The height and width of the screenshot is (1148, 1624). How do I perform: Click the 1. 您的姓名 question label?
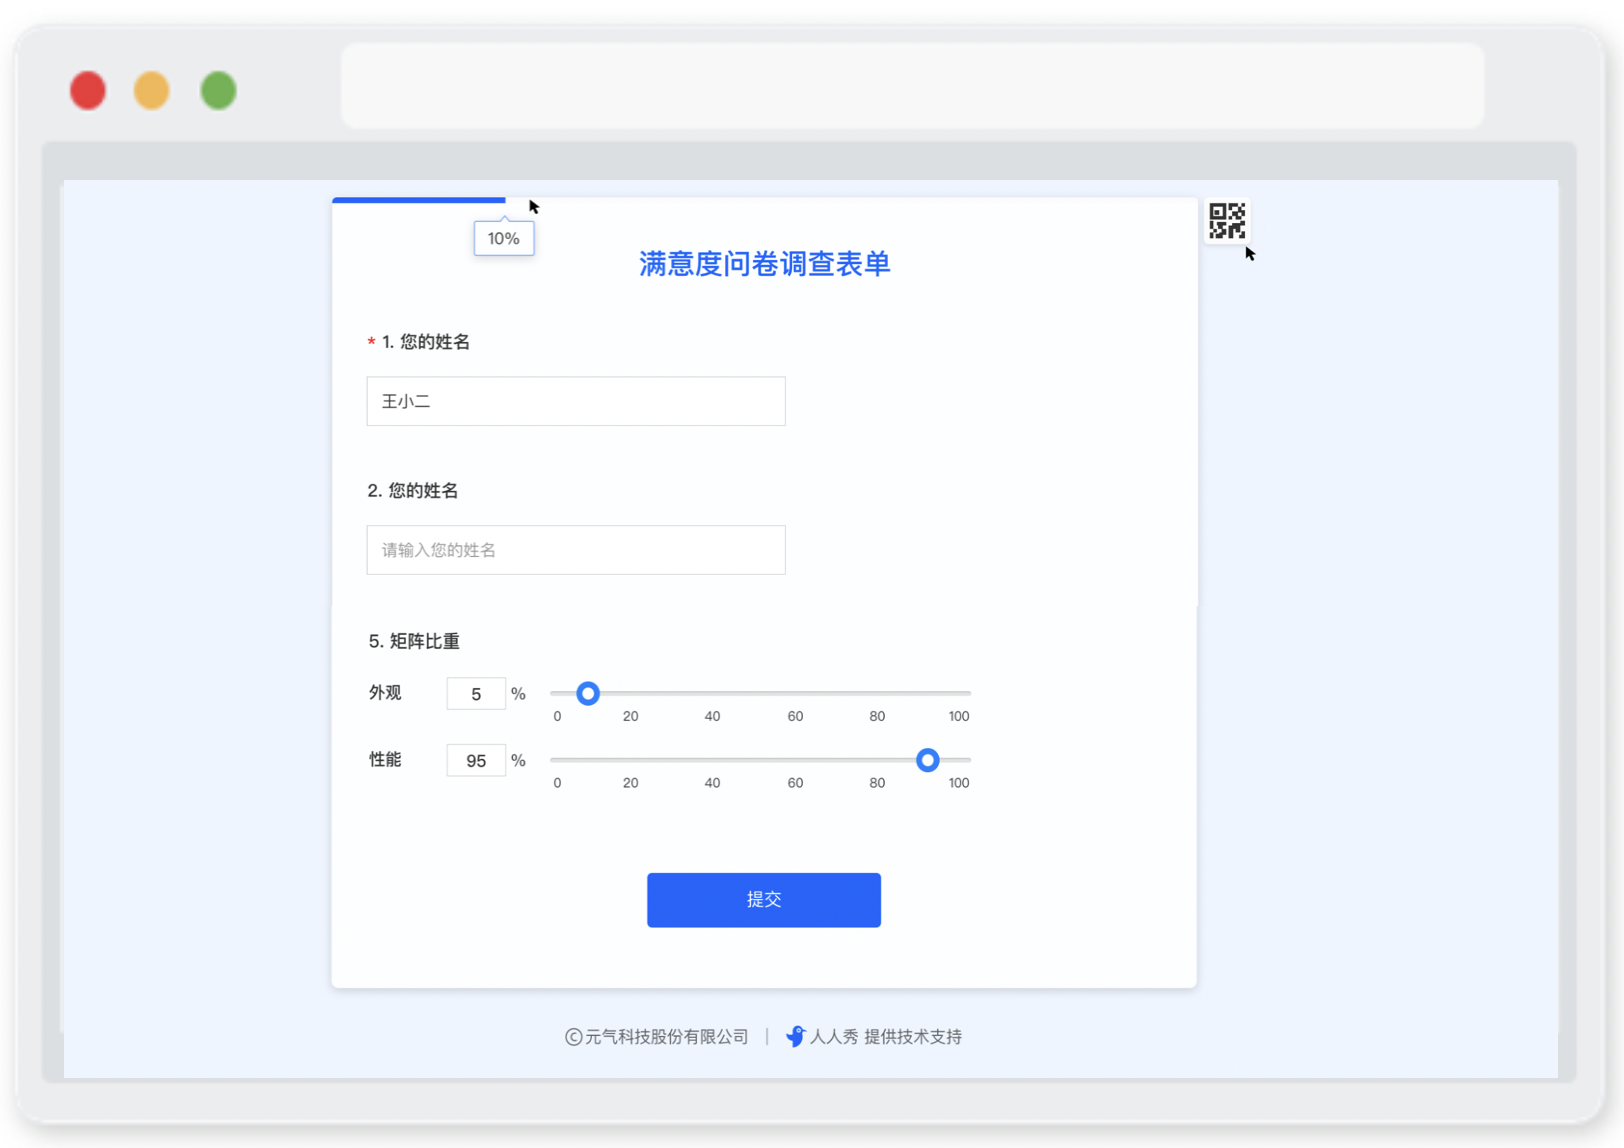pyautogui.click(x=426, y=342)
